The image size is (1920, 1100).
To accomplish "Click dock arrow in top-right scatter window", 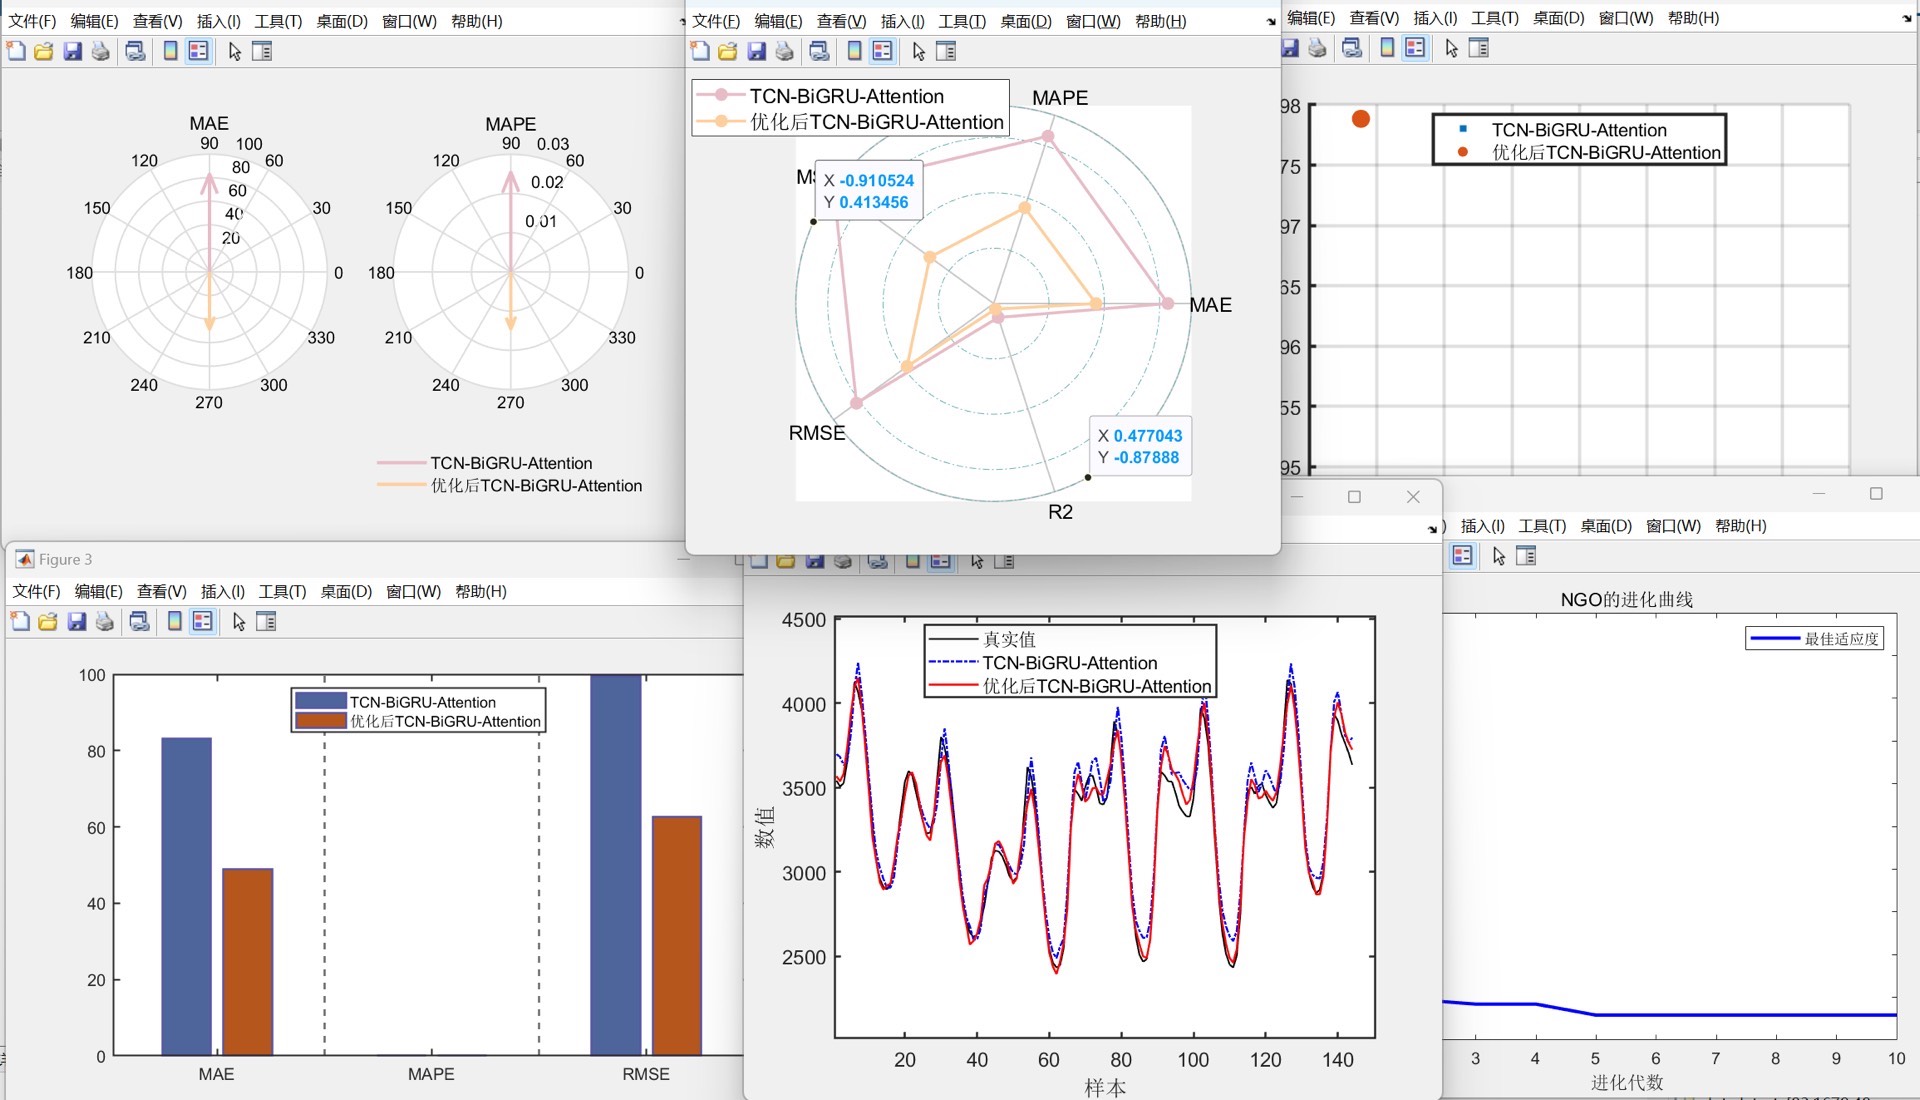I will (1906, 18).
